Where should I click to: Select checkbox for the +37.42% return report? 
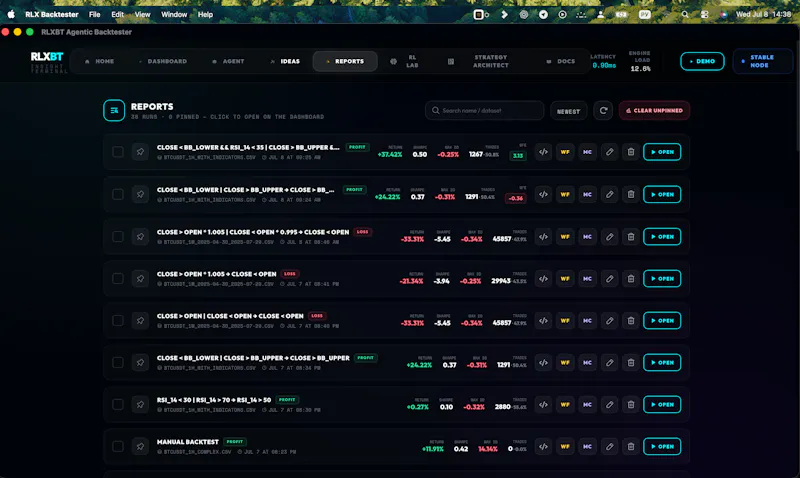coord(117,152)
